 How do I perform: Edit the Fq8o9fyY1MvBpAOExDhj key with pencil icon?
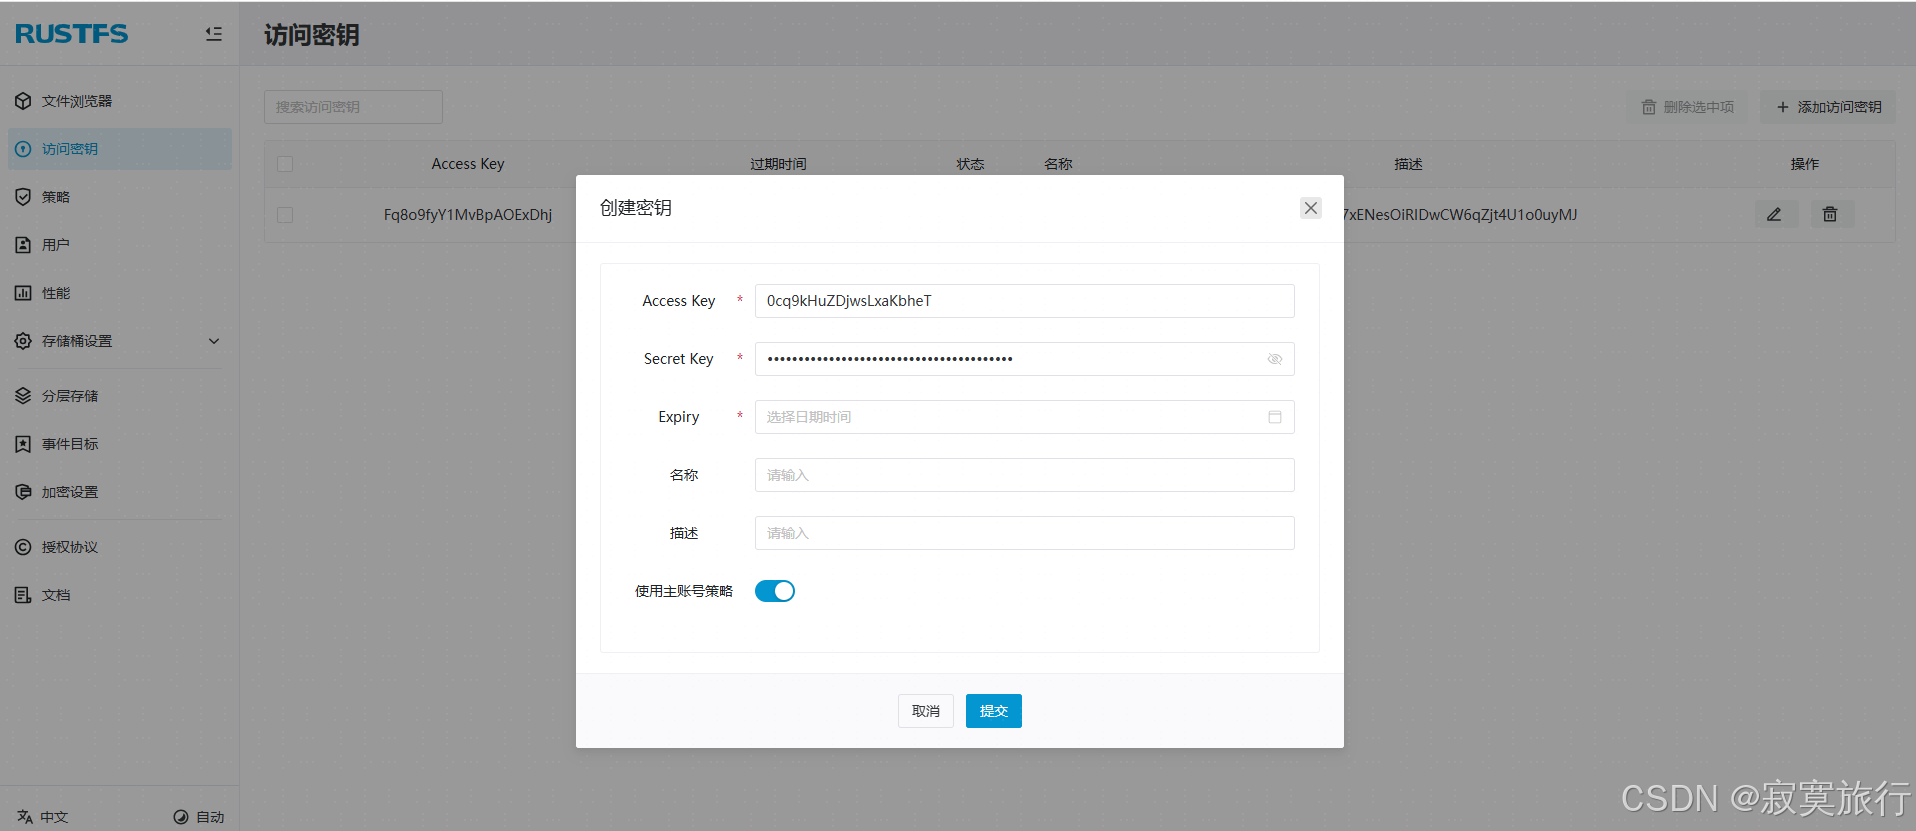[1775, 214]
